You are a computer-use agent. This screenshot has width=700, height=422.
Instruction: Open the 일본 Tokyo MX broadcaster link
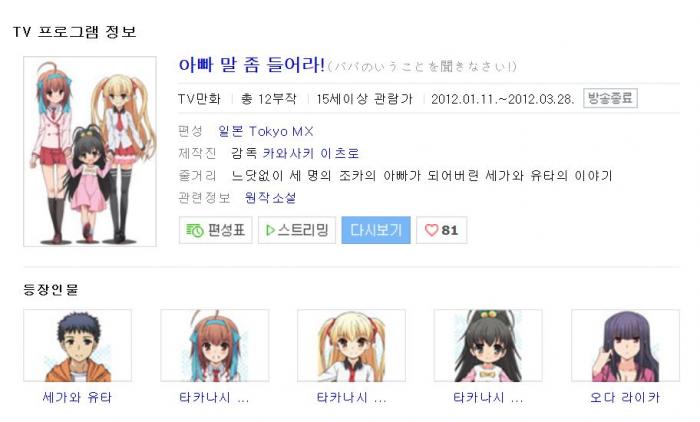[266, 131]
